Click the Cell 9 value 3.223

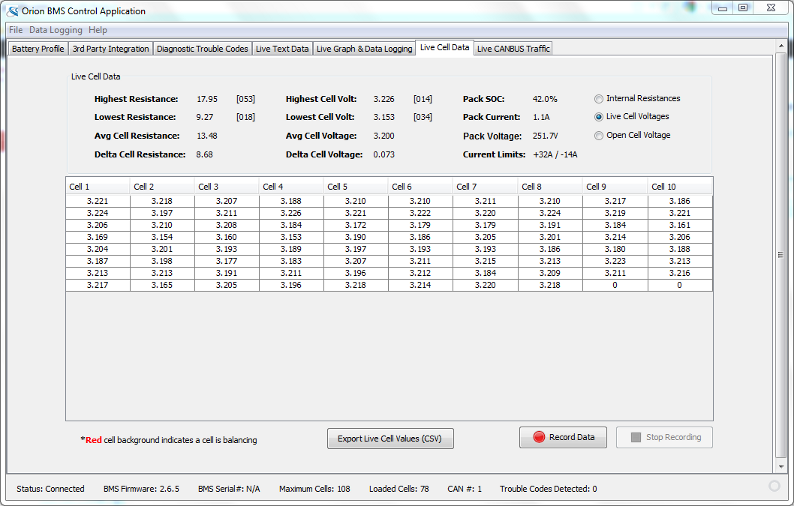click(615, 261)
